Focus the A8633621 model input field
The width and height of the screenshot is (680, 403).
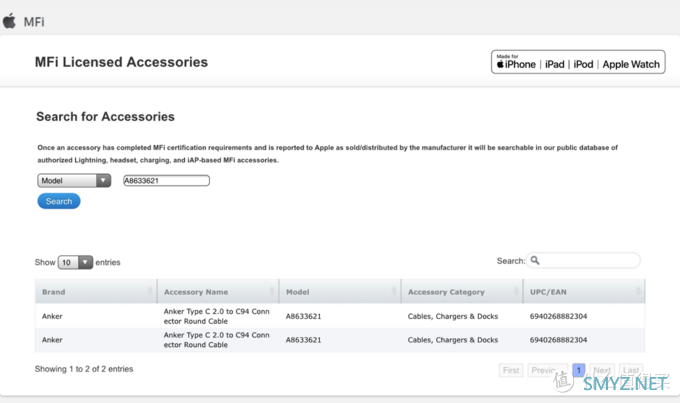(x=167, y=180)
